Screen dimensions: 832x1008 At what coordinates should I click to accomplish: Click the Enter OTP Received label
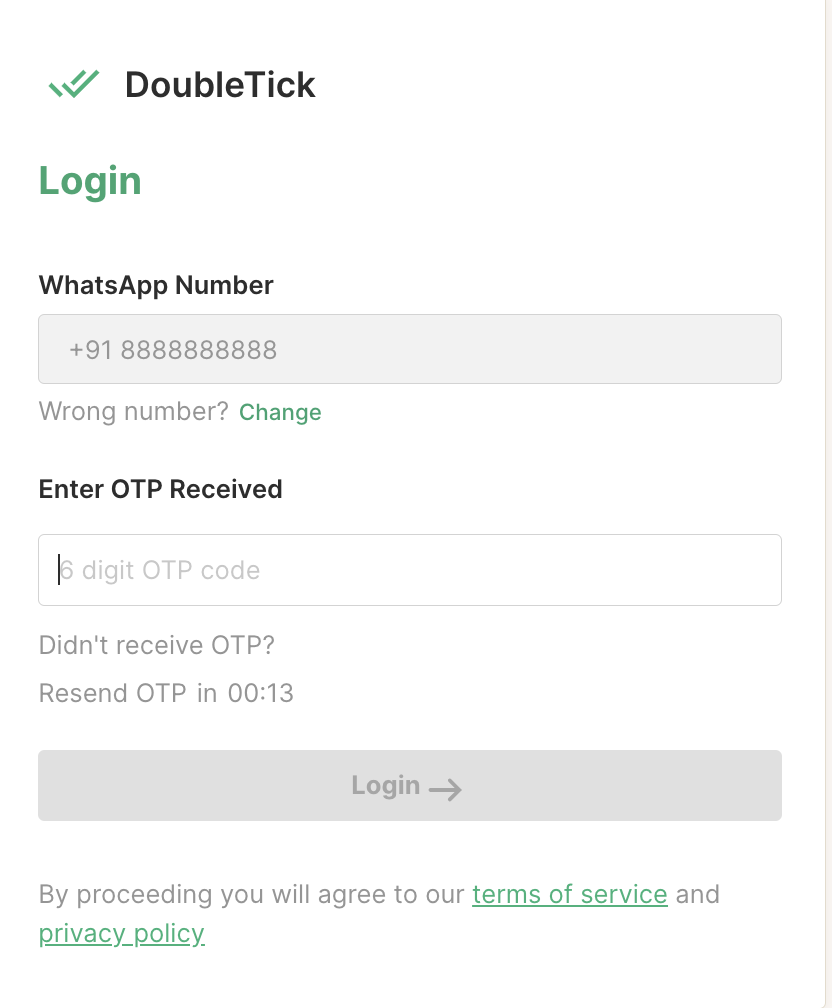160,489
